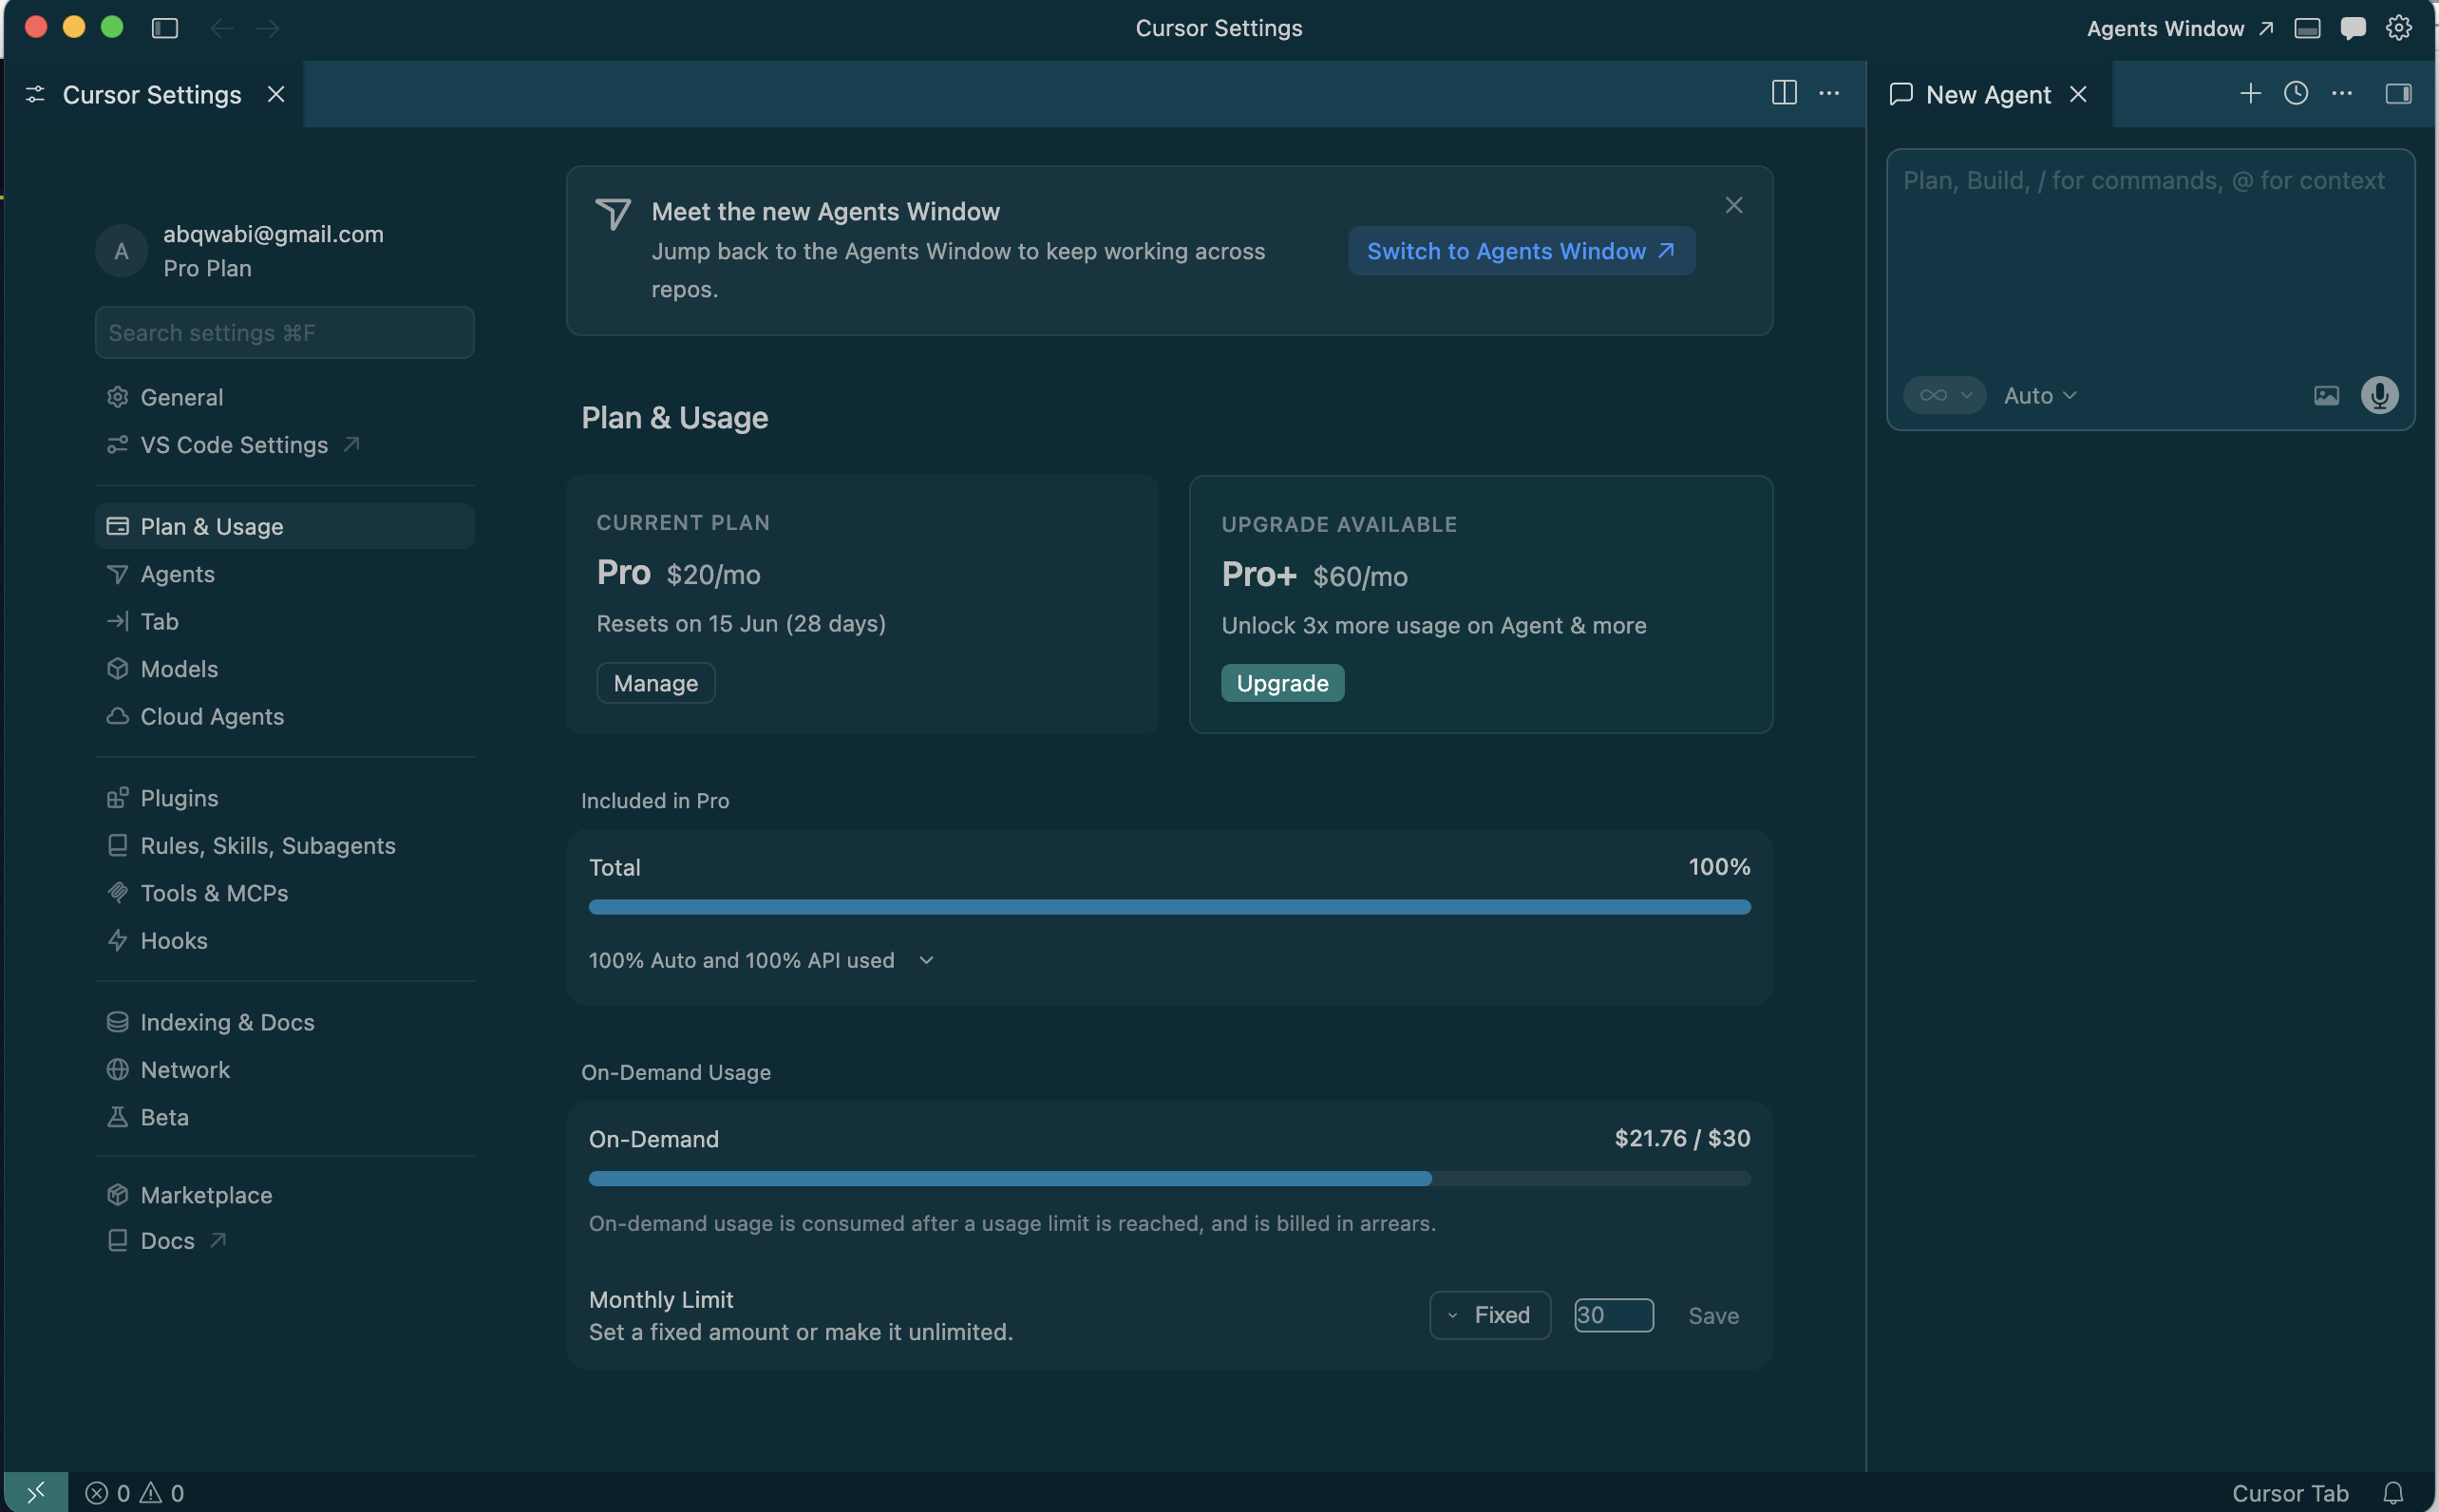Go back with the left arrow
The image size is (2439, 1512).
[221, 28]
